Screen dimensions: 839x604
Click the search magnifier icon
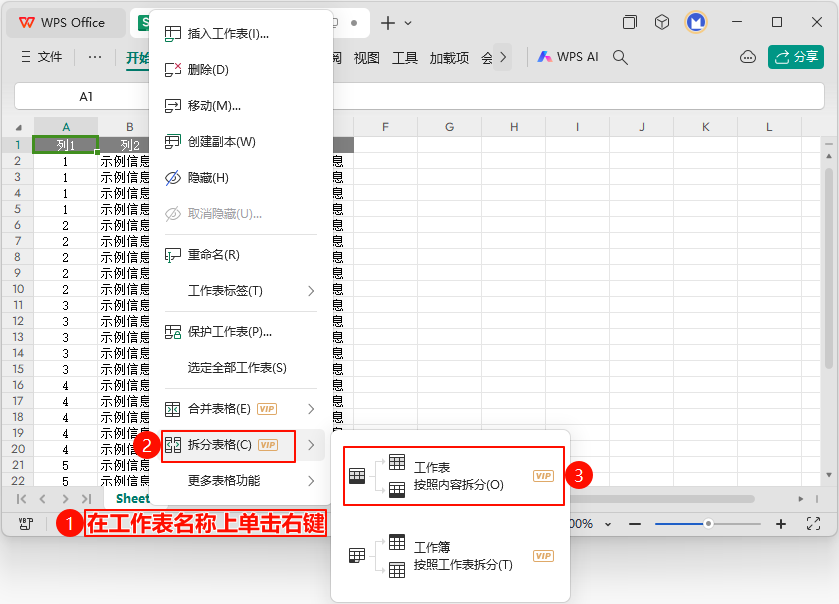tap(620, 58)
